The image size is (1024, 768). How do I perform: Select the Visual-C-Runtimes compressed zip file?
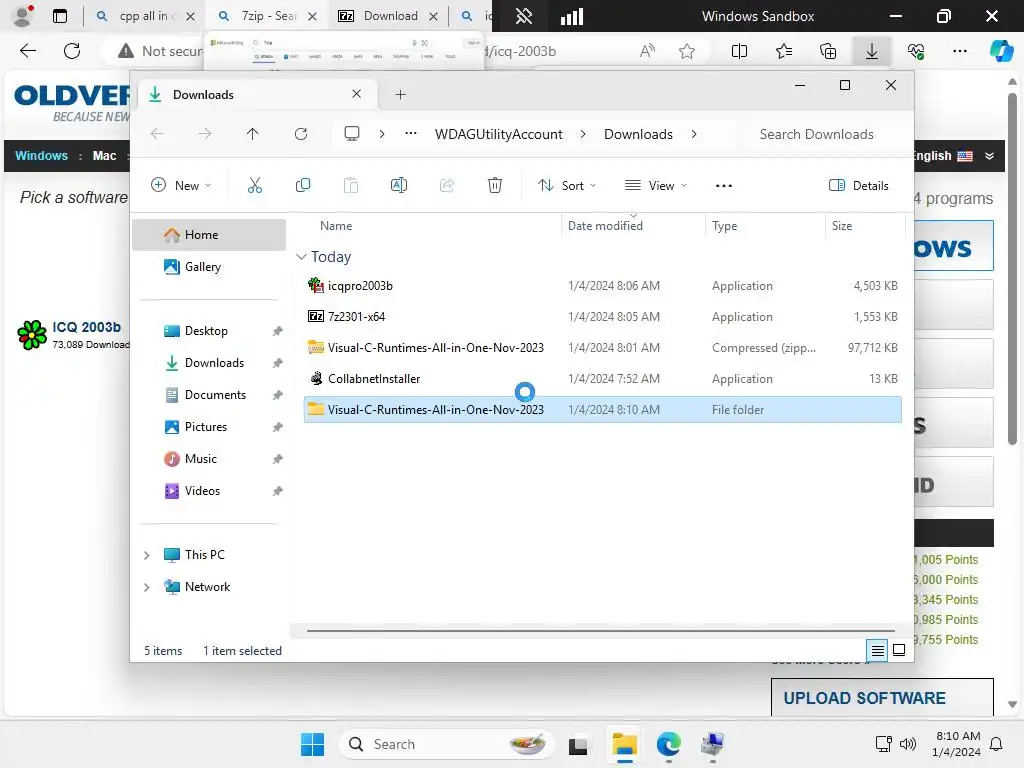tap(602, 347)
